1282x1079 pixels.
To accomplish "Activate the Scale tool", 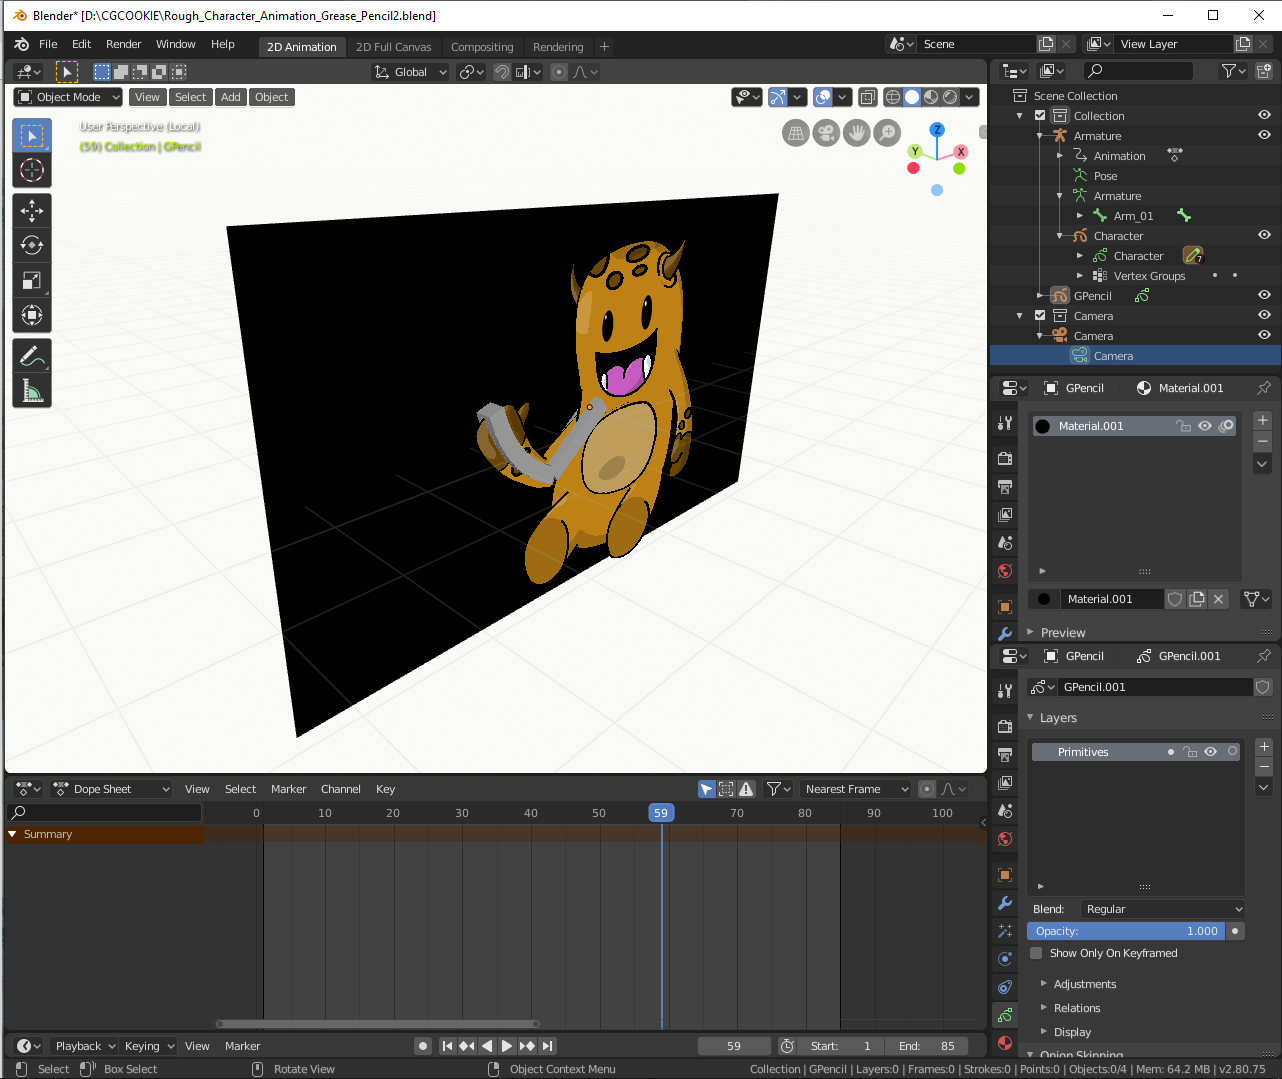I will click(32, 281).
